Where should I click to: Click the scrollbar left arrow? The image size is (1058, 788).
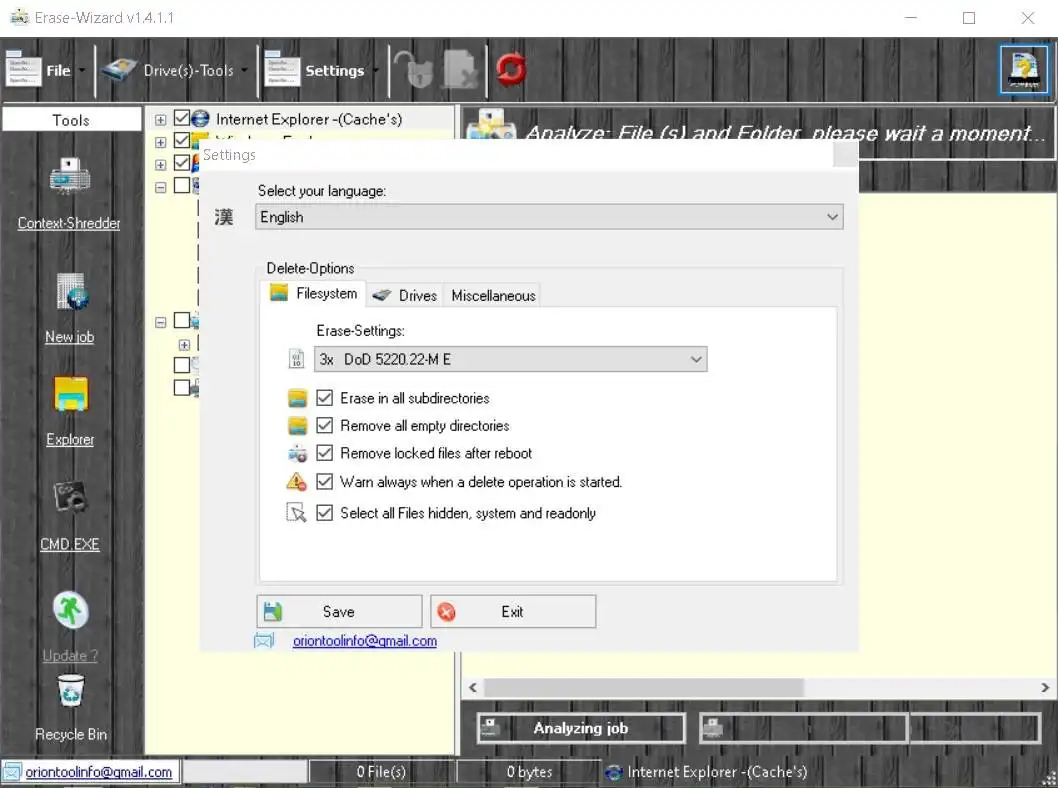(x=473, y=687)
